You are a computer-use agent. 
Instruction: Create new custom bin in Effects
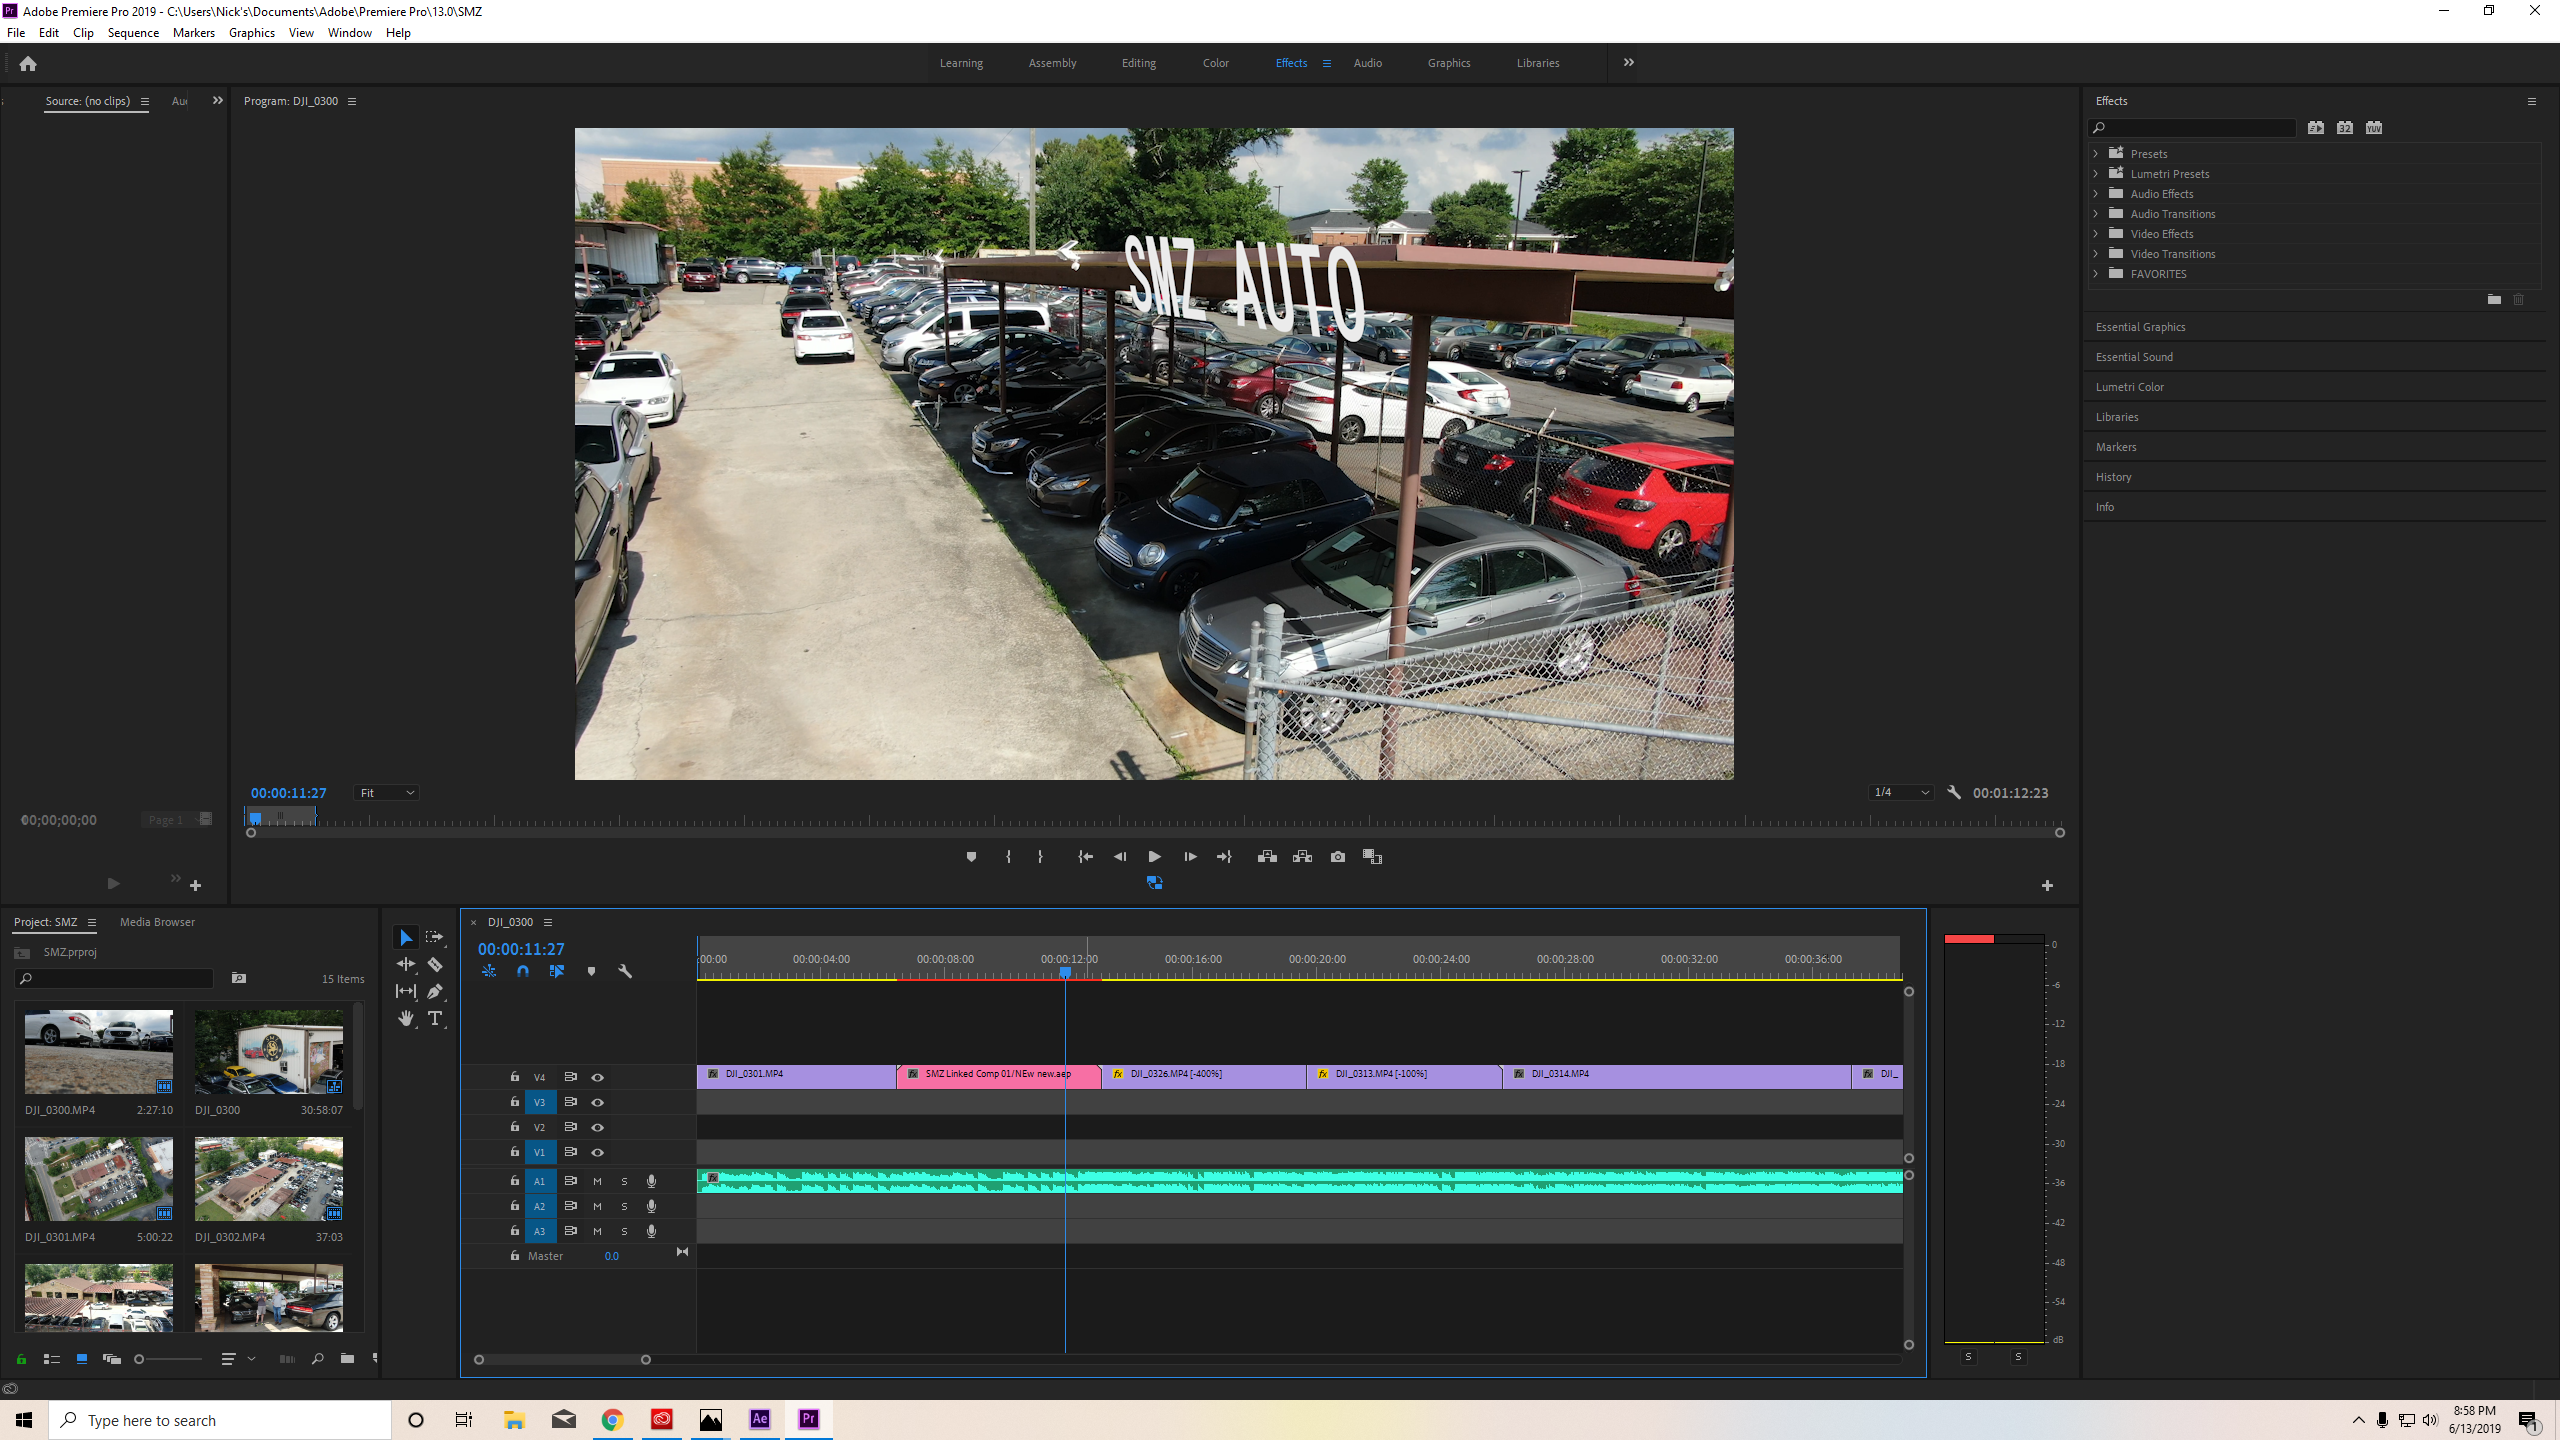coord(2494,299)
